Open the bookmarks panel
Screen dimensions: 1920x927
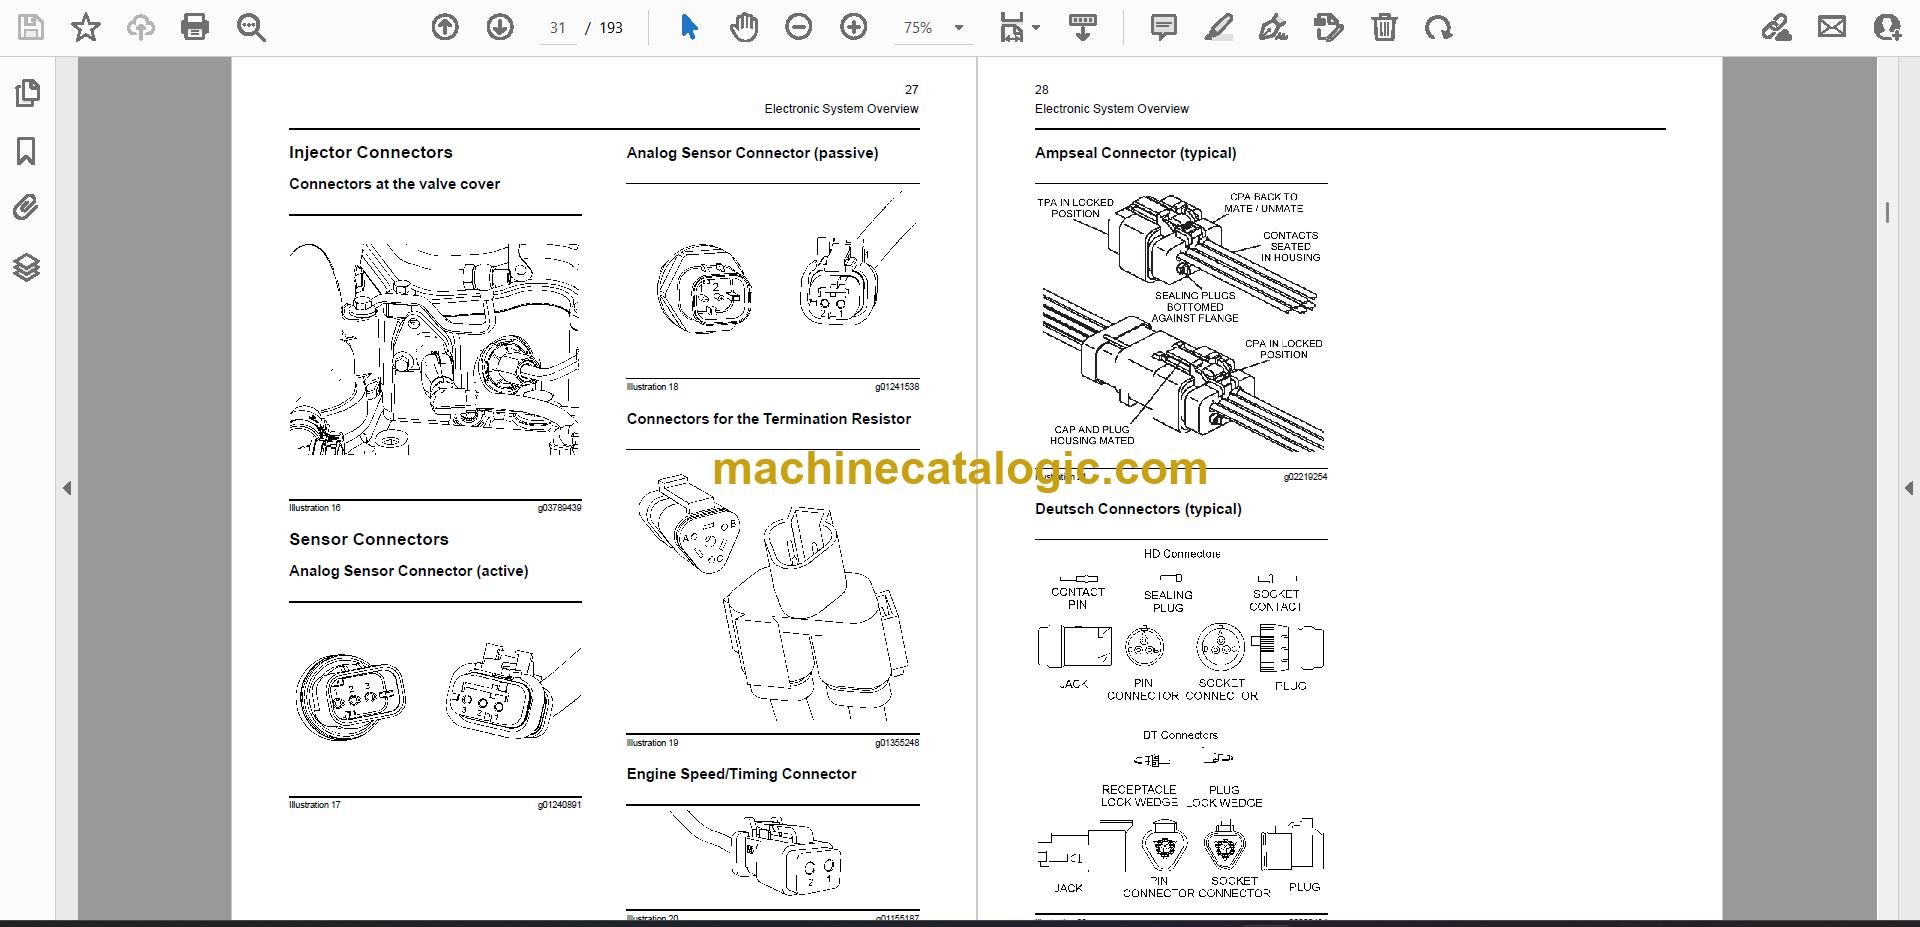point(27,151)
